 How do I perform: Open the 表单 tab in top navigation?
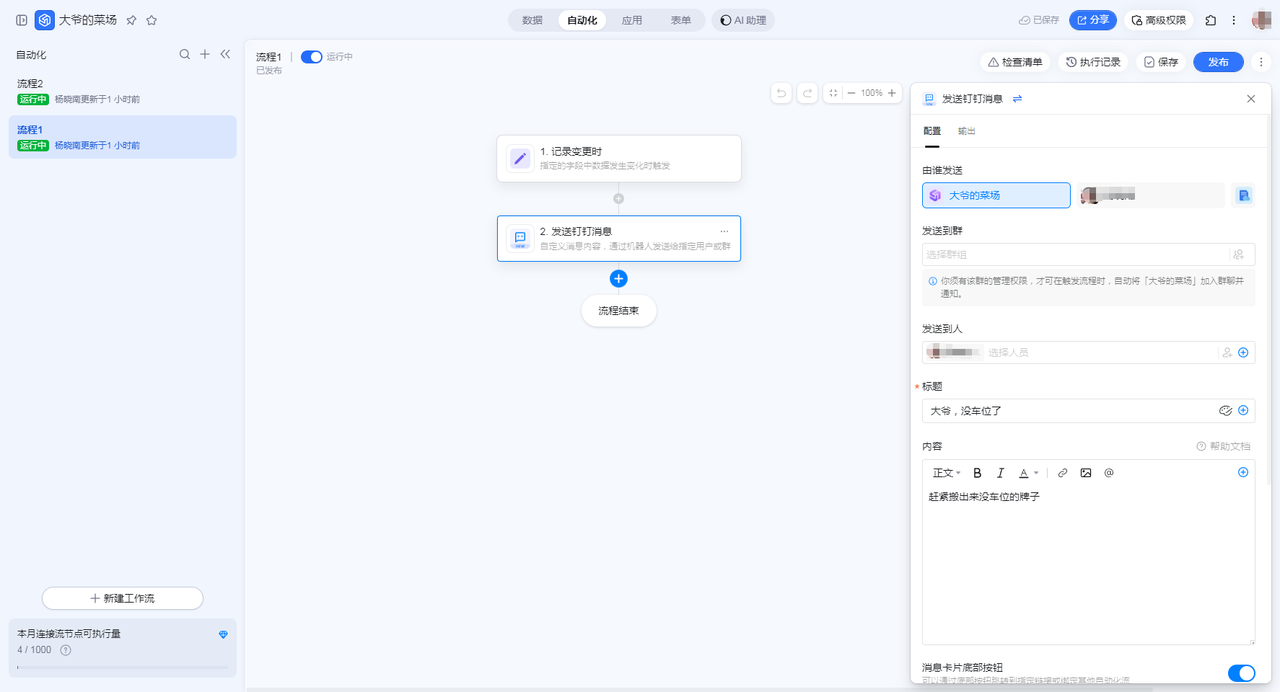680,20
